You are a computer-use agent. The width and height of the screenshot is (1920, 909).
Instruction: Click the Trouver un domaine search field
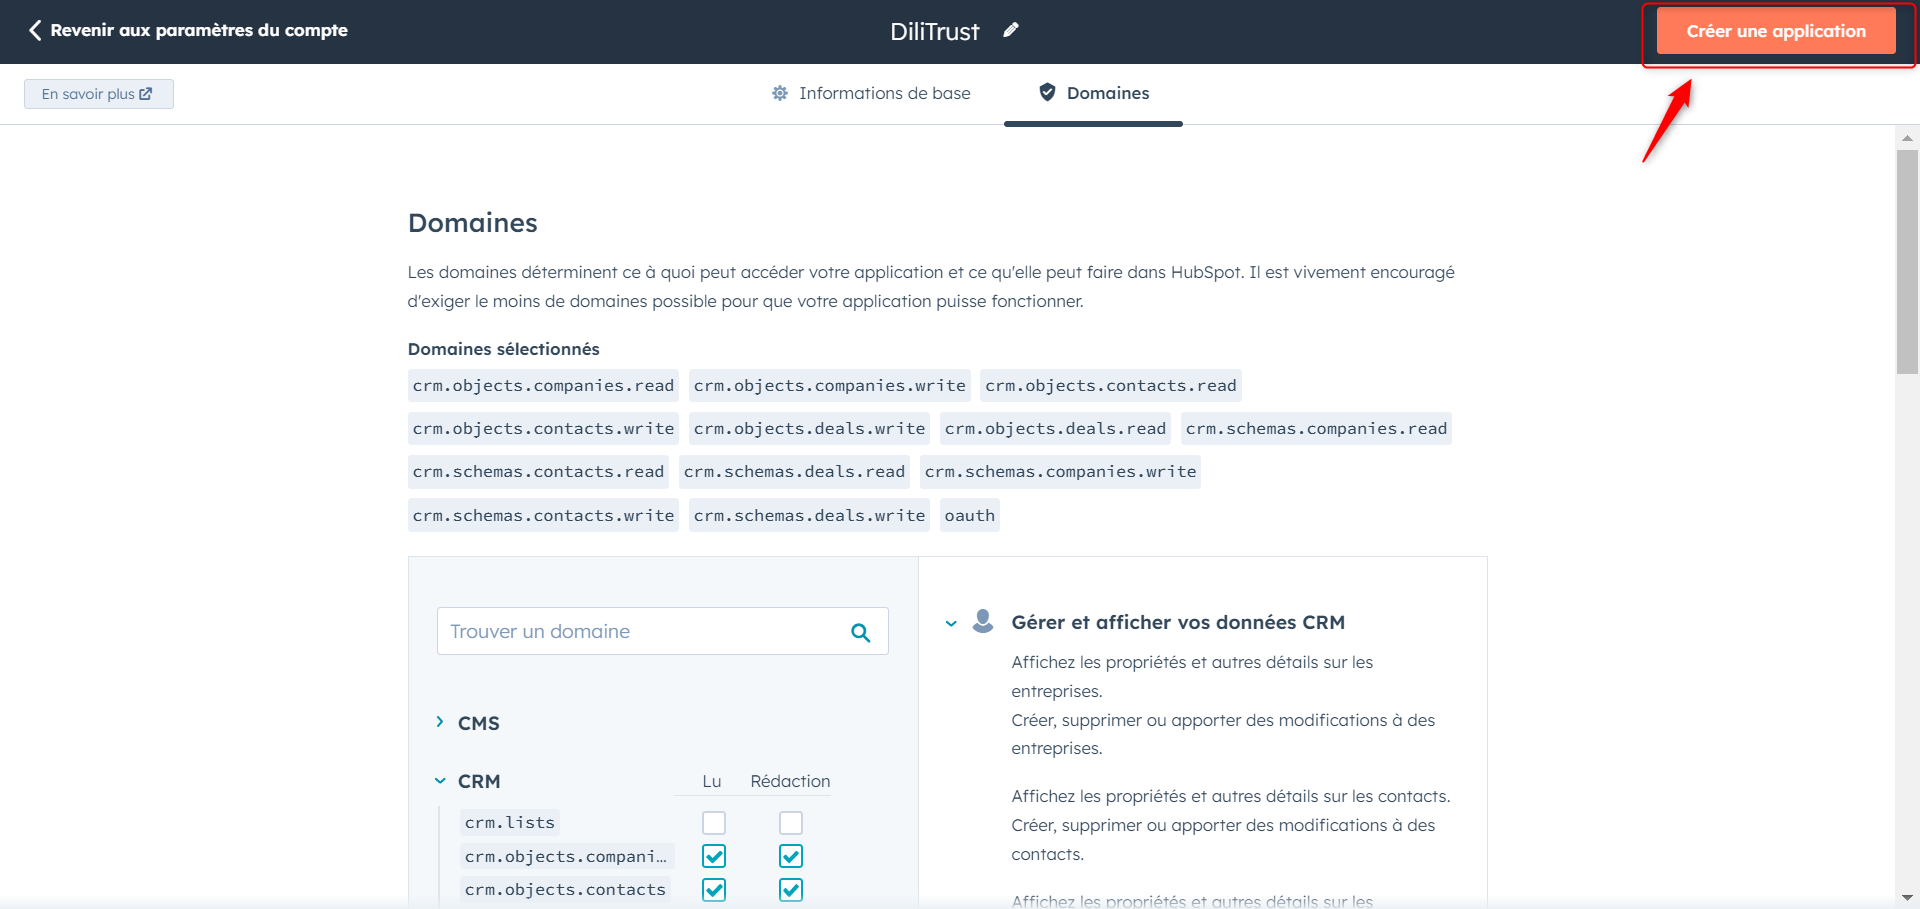pyautogui.click(x=662, y=631)
